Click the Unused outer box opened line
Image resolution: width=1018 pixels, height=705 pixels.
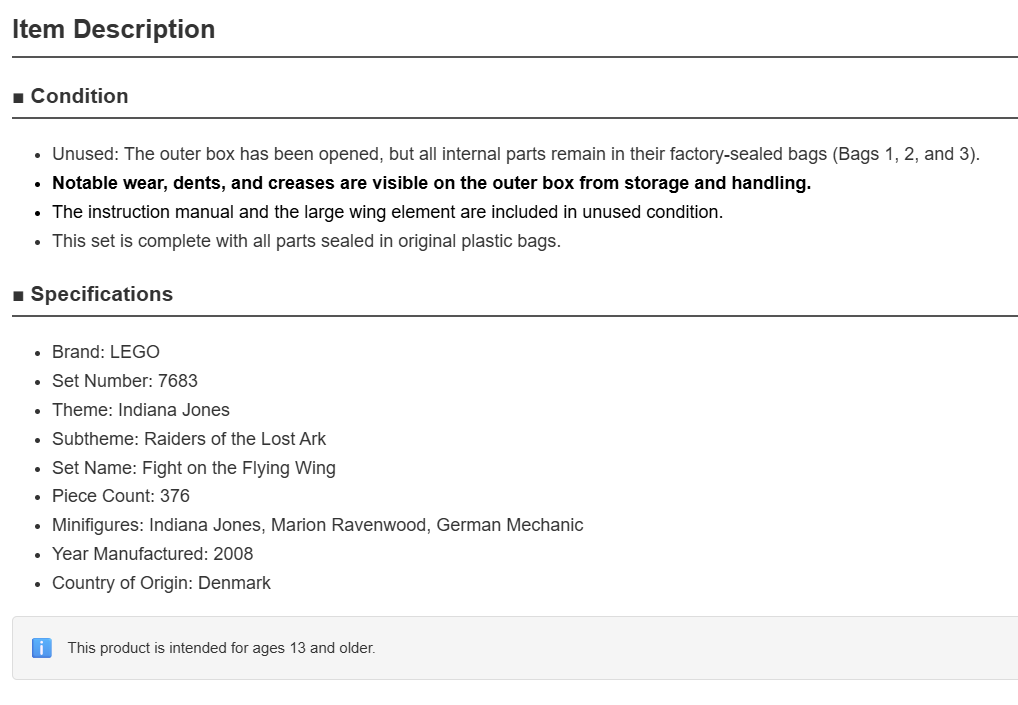tap(516, 155)
